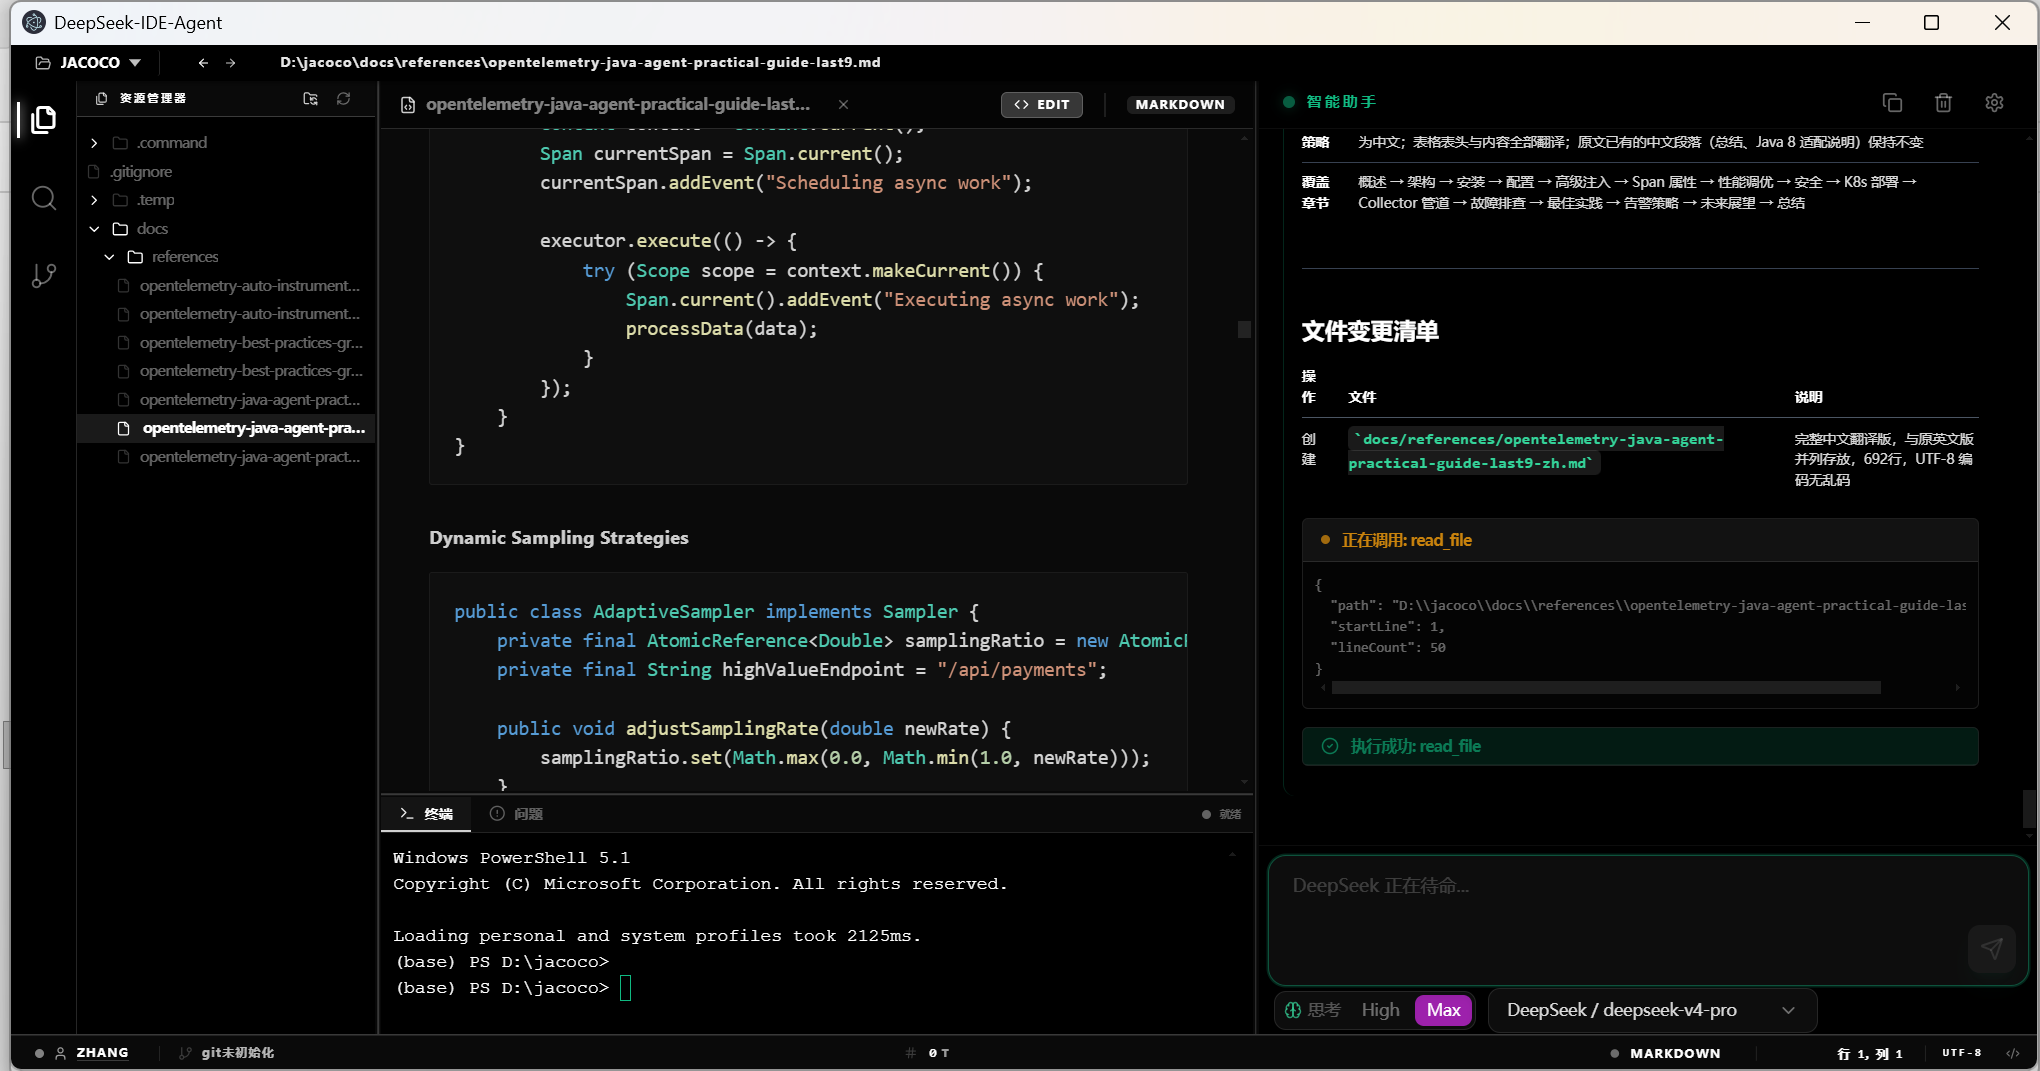Viewport: 2040px width, 1071px height.
Task: Open the Search icon in activity bar
Action: click(43, 198)
